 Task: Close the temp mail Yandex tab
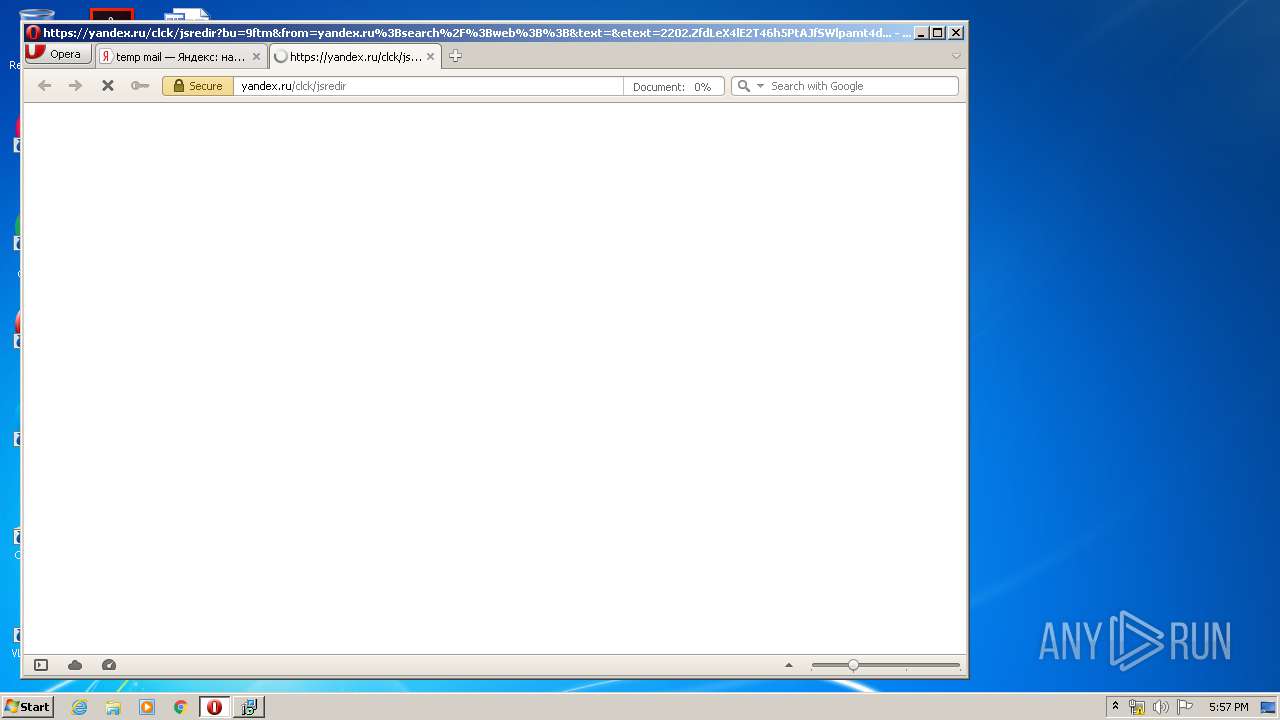[x=256, y=57]
